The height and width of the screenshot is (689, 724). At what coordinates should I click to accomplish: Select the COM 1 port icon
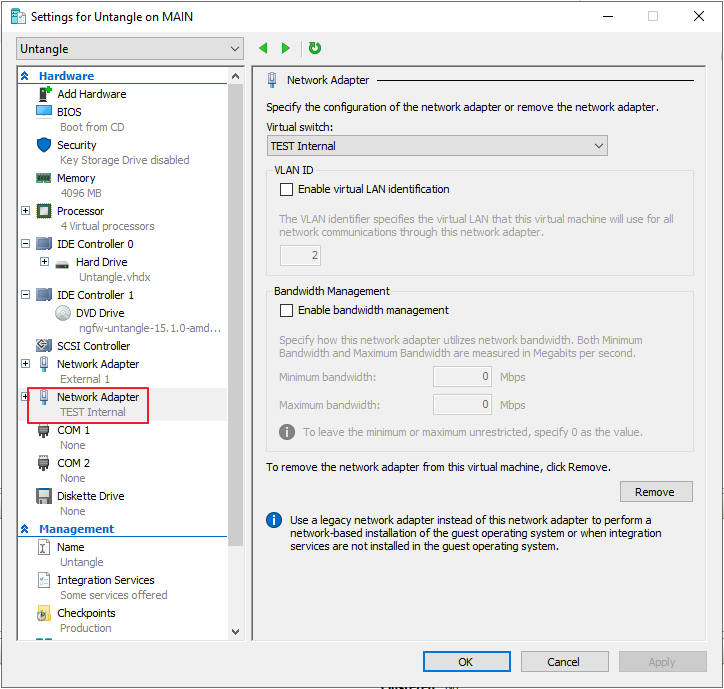(x=43, y=430)
